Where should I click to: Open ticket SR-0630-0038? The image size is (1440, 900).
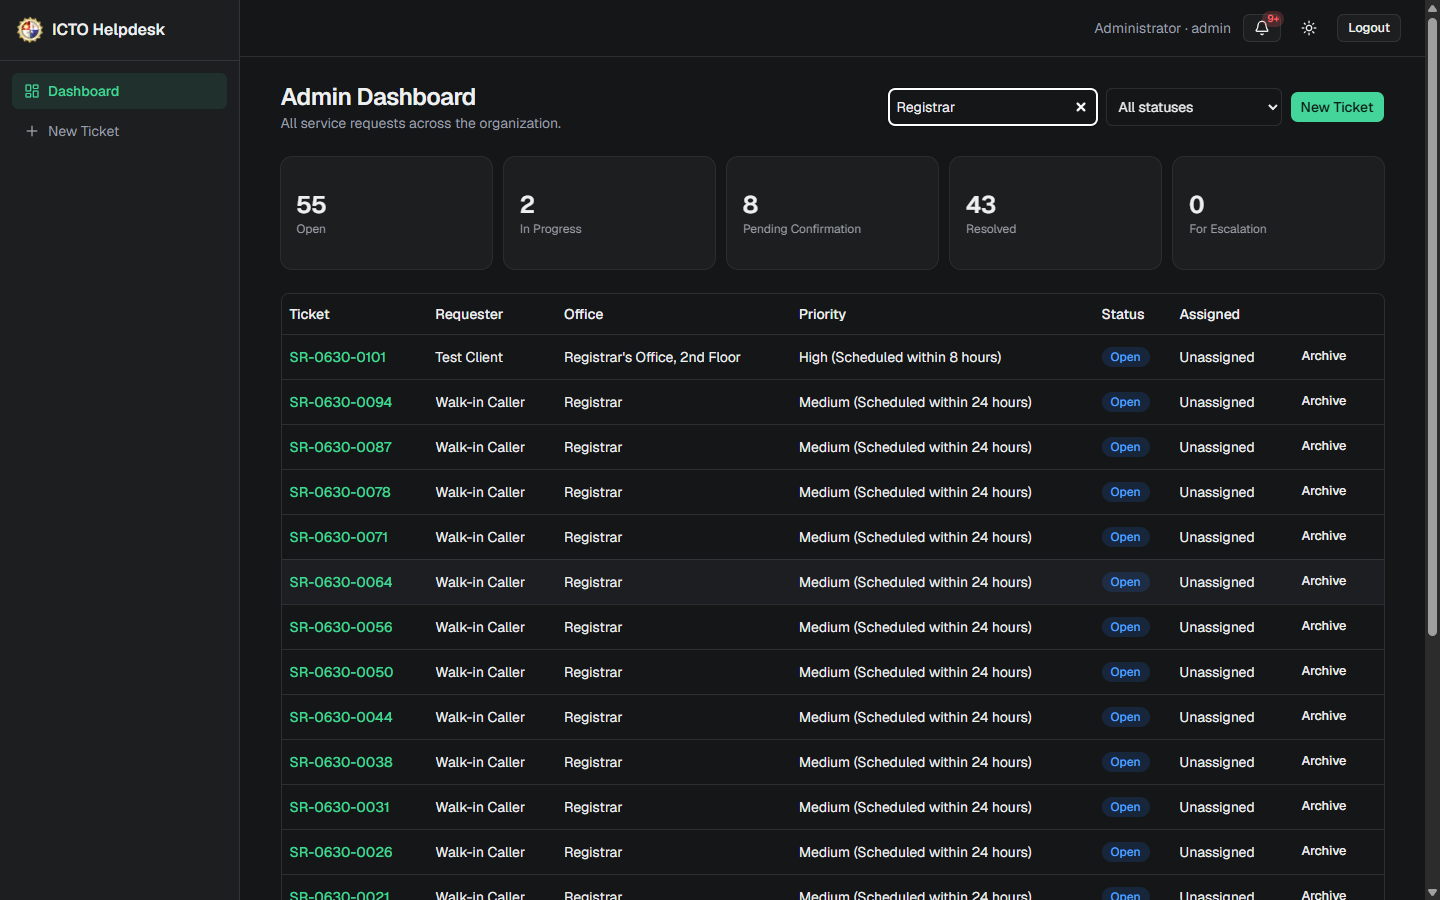coord(341,762)
